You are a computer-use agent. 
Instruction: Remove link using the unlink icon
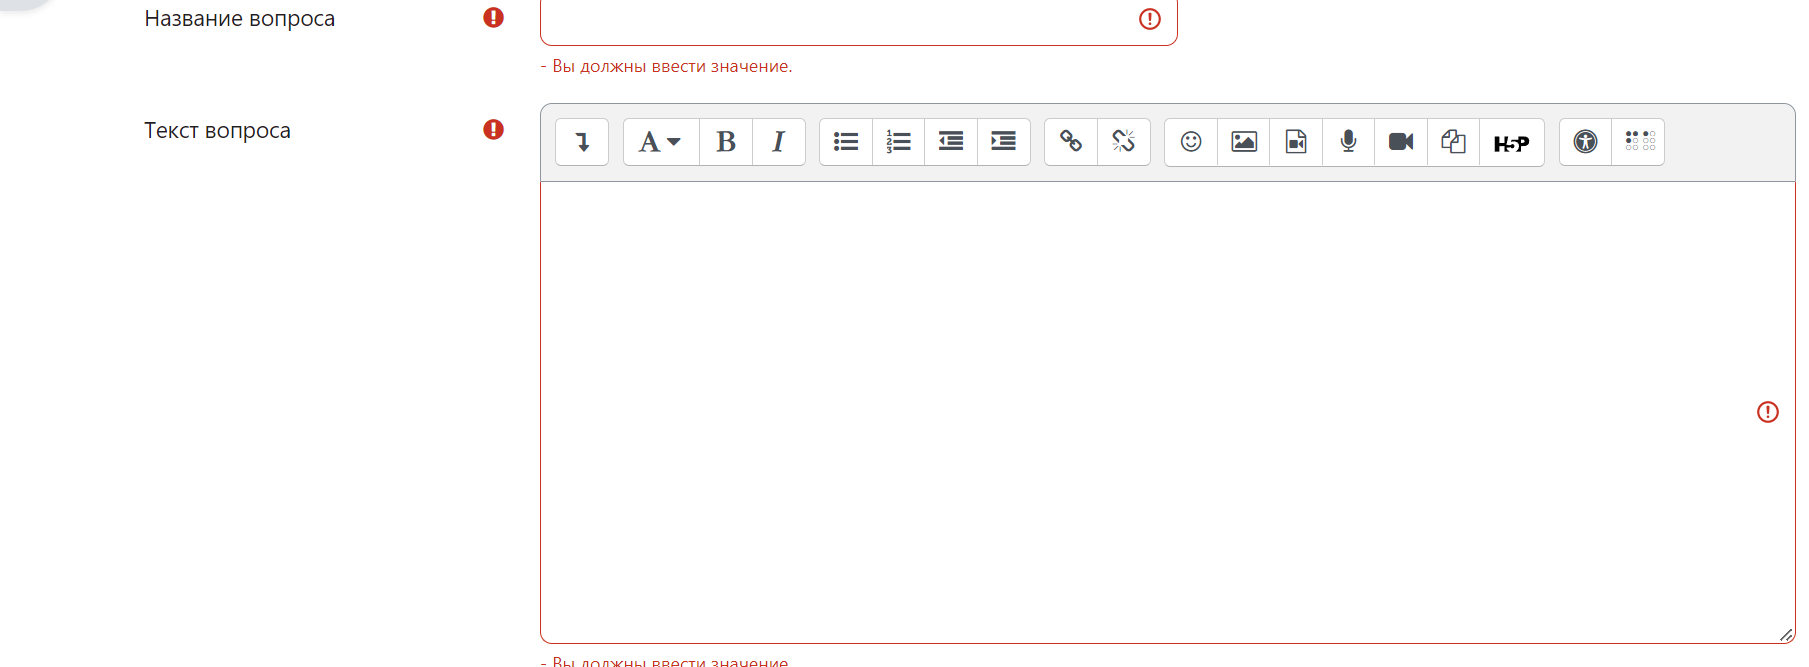coord(1123,142)
